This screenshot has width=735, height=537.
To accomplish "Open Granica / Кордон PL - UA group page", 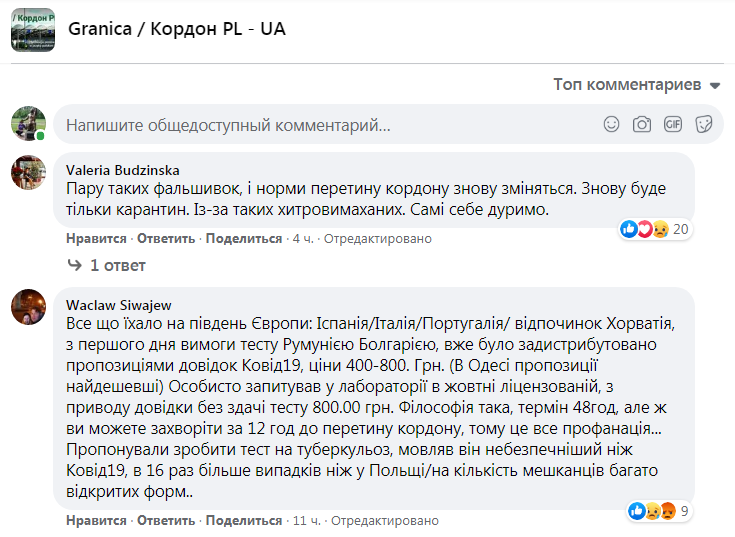I will 177,29.
